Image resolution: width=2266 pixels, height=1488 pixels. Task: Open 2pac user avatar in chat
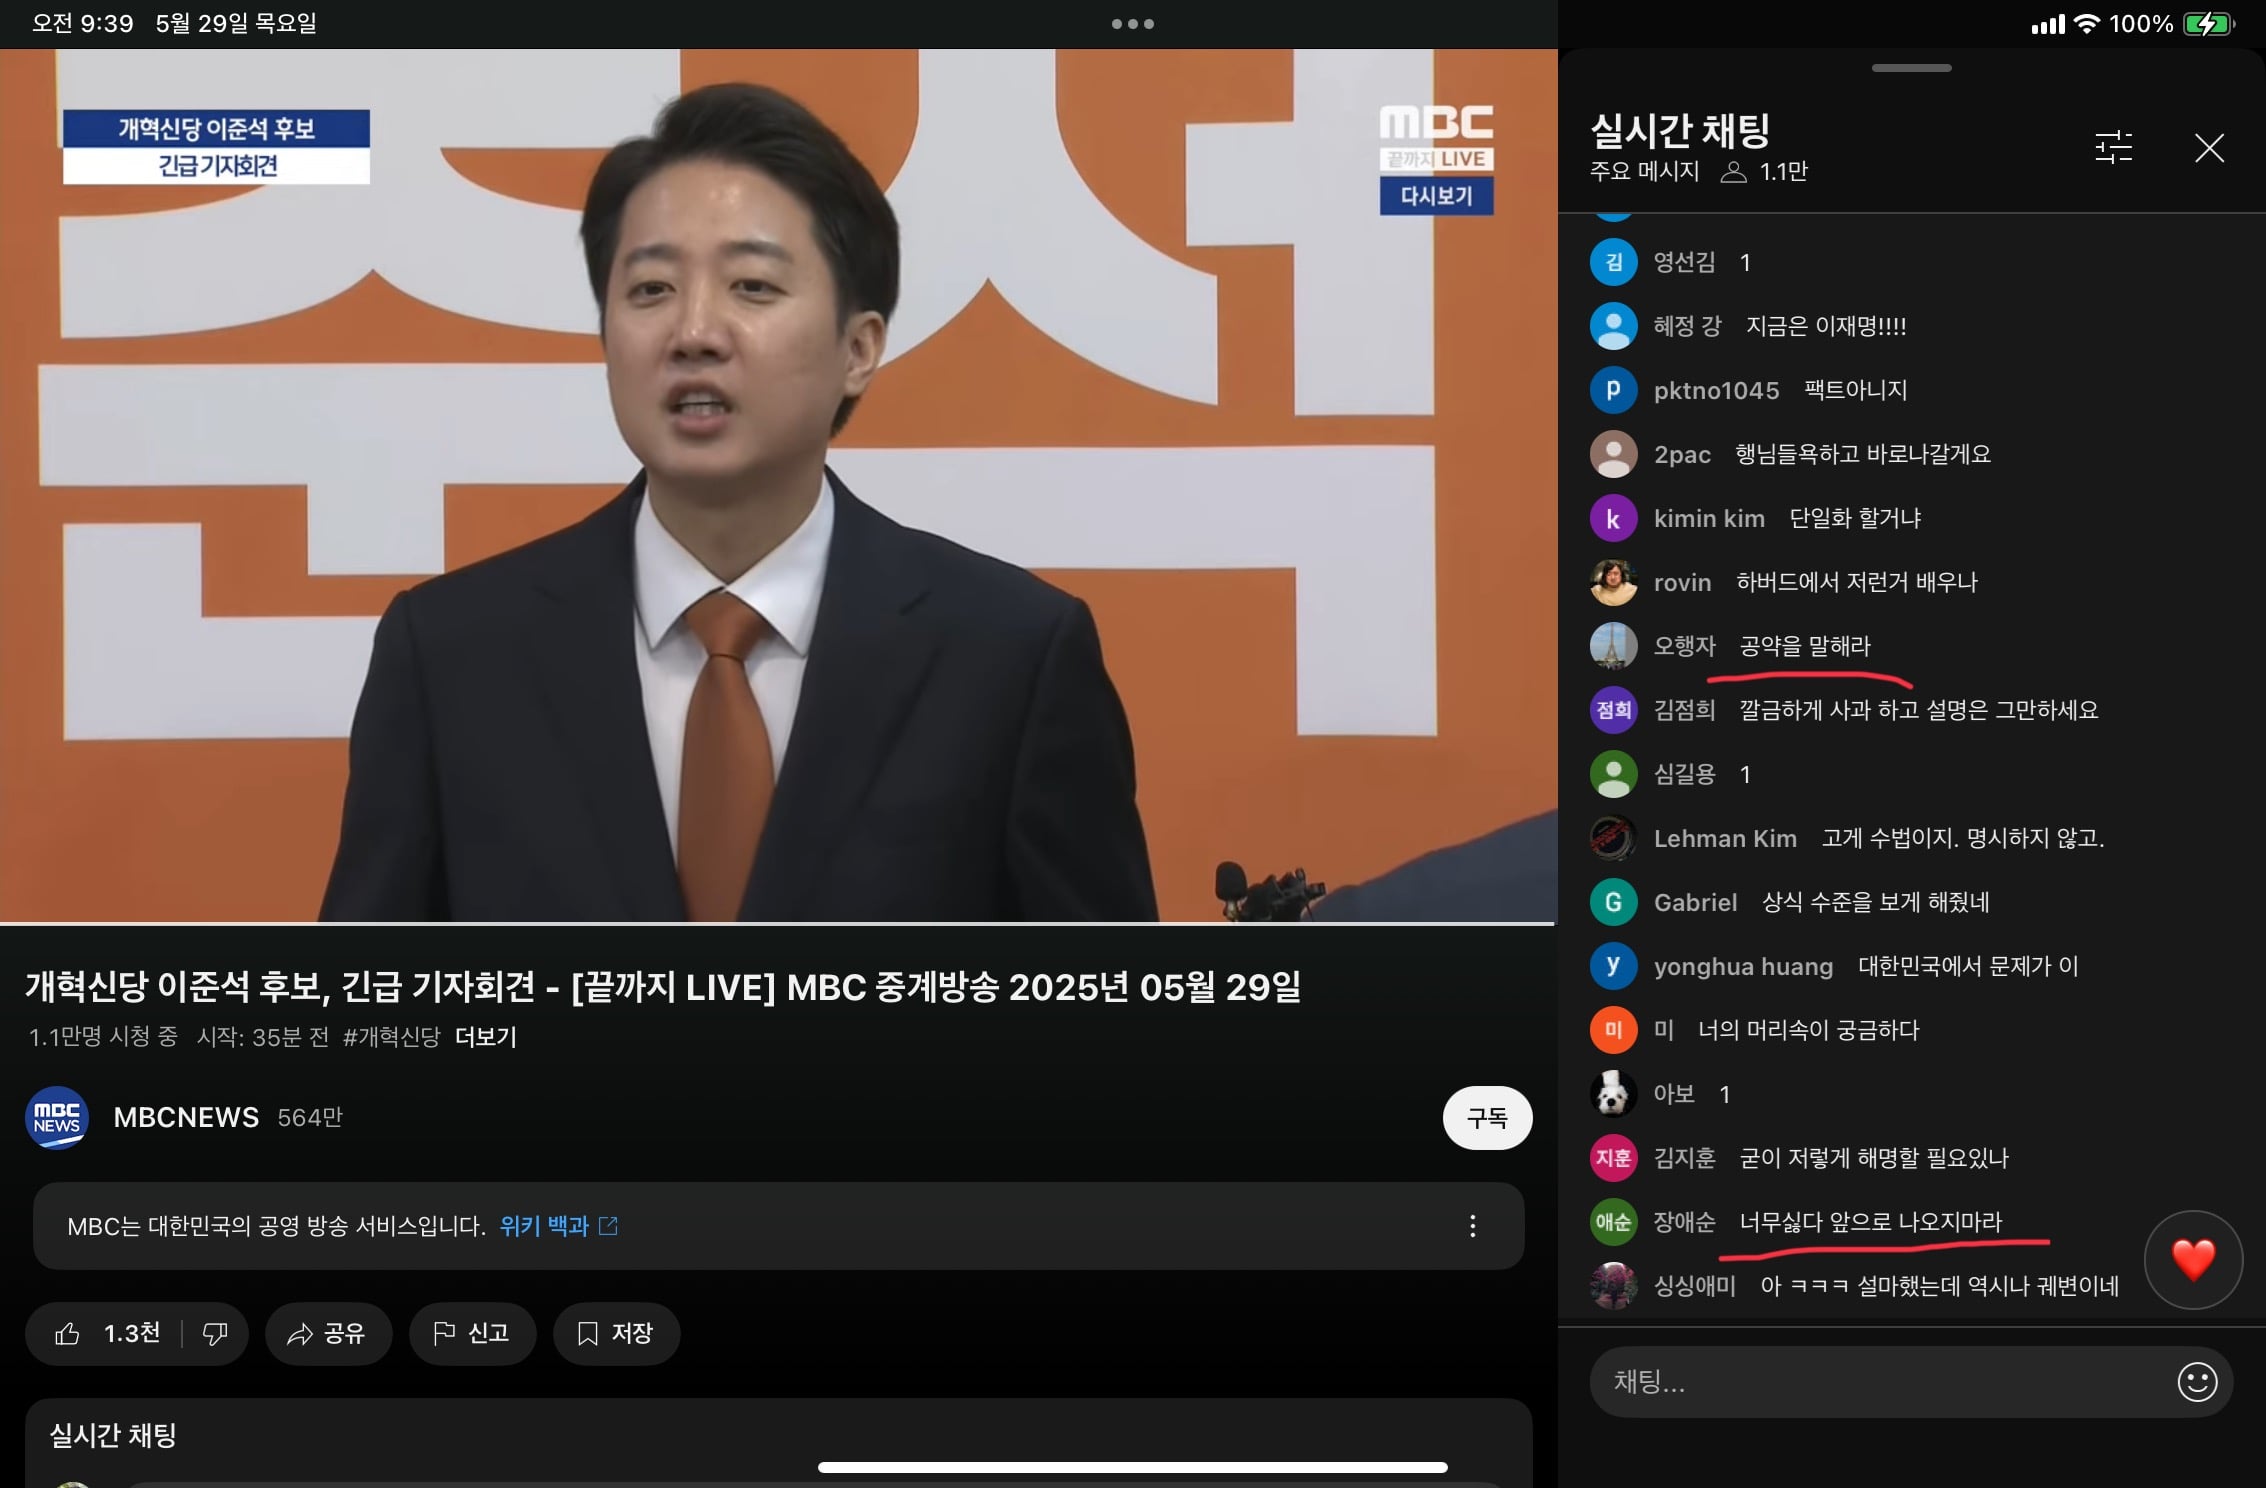pos(1613,454)
